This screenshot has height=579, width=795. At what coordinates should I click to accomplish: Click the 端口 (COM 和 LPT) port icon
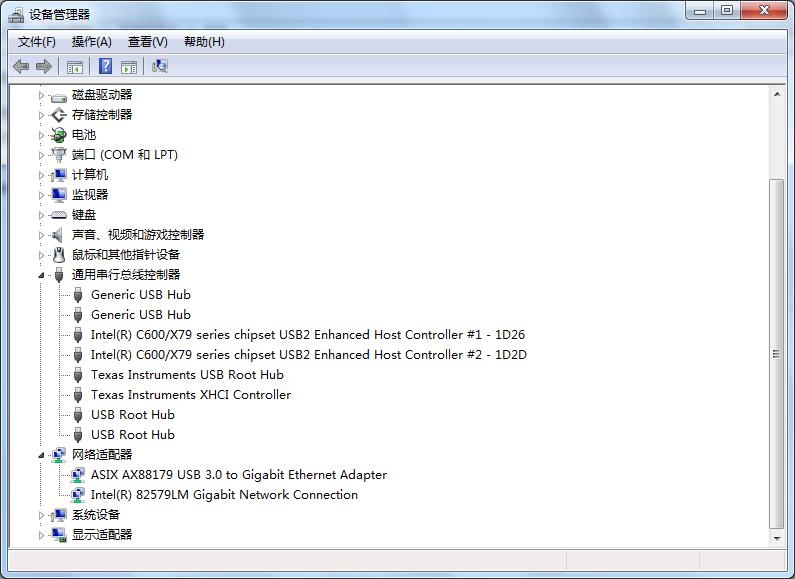(59, 155)
